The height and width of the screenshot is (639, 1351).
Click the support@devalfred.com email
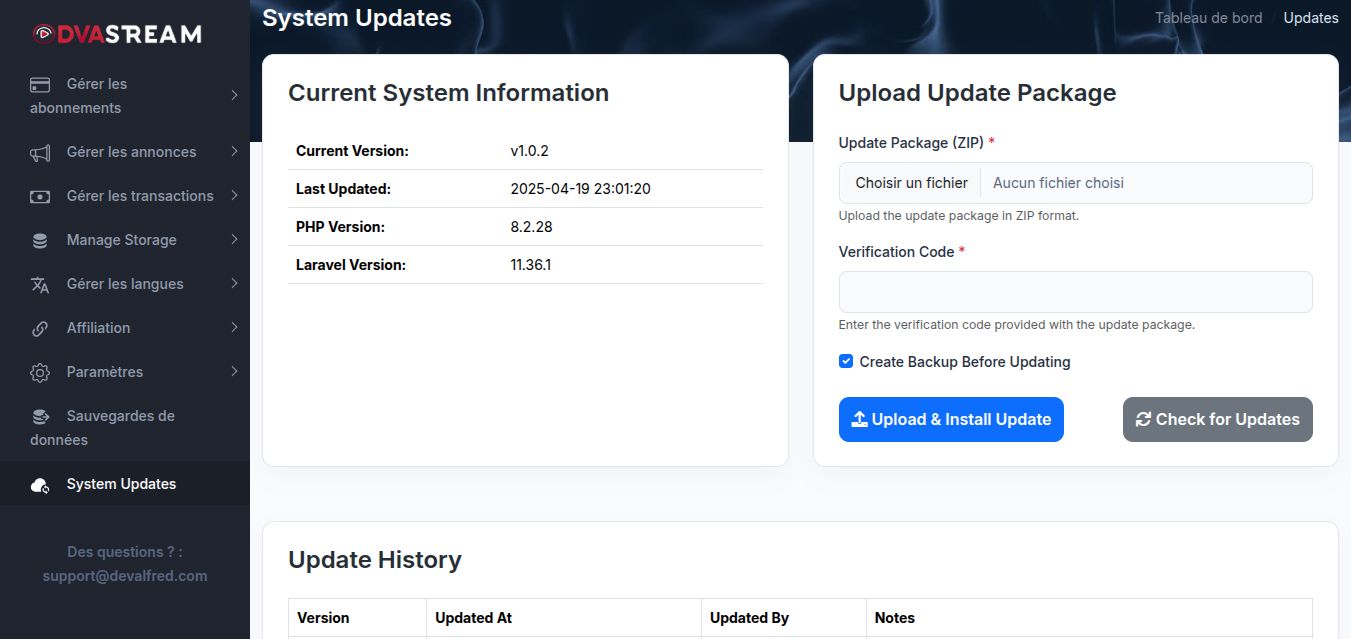pos(125,576)
